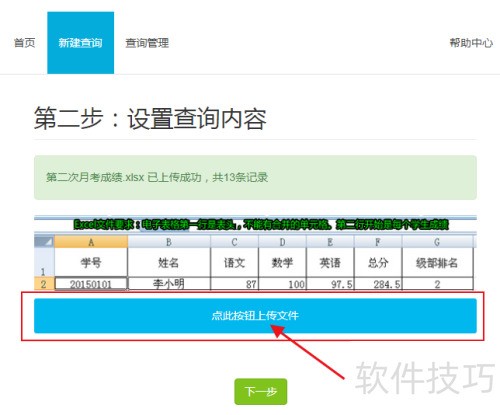Open the 首页 home tab

pyautogui.click(x=24, y=43)
